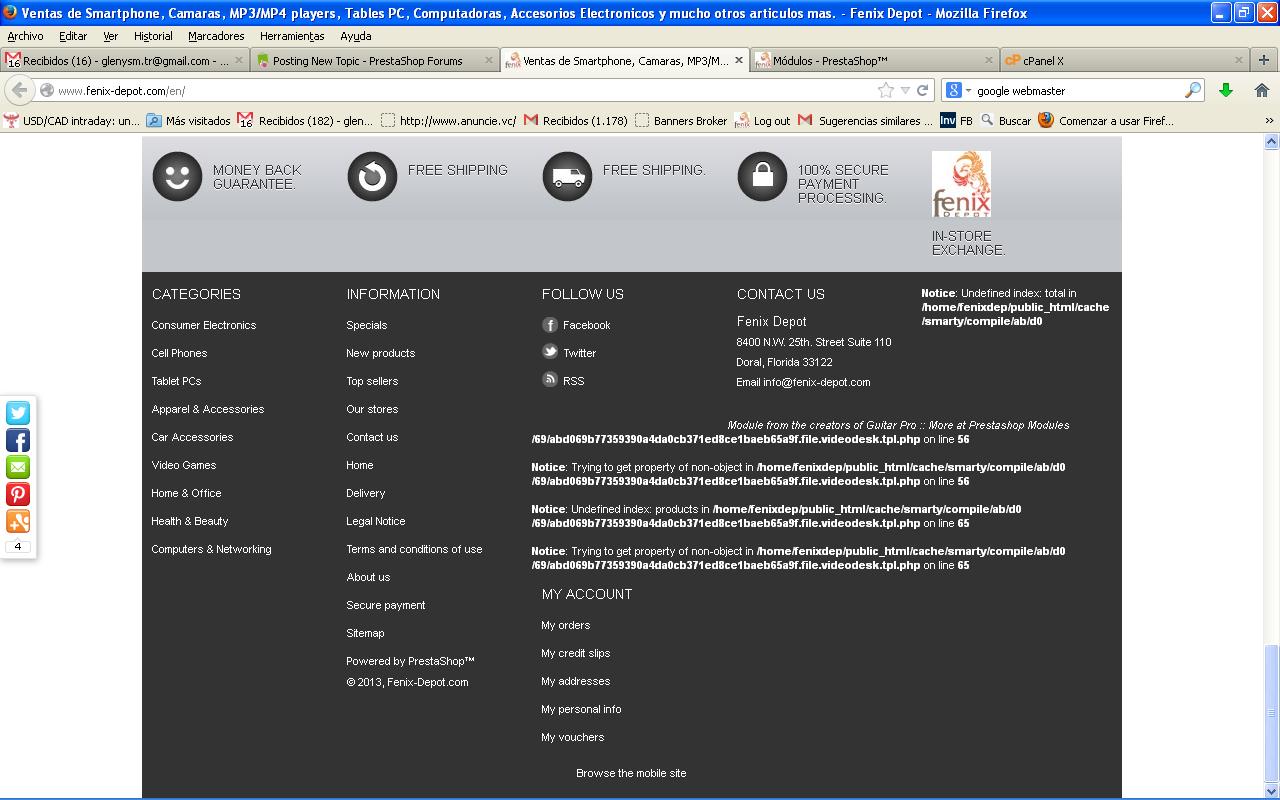The width and height of the screenshot is (1280, 800).
Task: Click the delivery truck Free Shipping icon
Action: (567, 176)
